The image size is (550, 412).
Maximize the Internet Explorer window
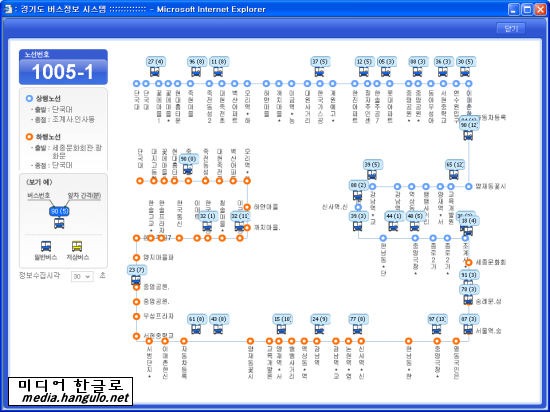[527, 9]
